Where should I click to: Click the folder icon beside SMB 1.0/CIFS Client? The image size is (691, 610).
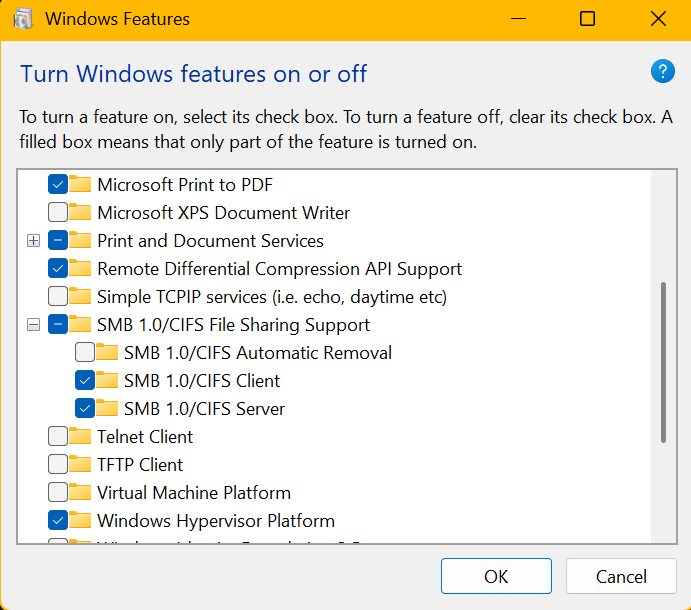[107, 380]
